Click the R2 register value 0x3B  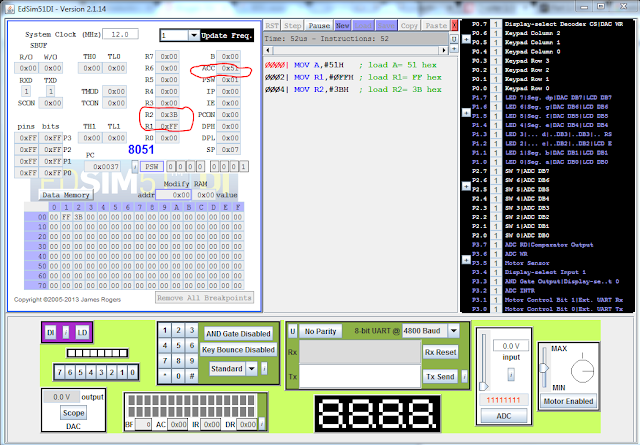point(168,115)
